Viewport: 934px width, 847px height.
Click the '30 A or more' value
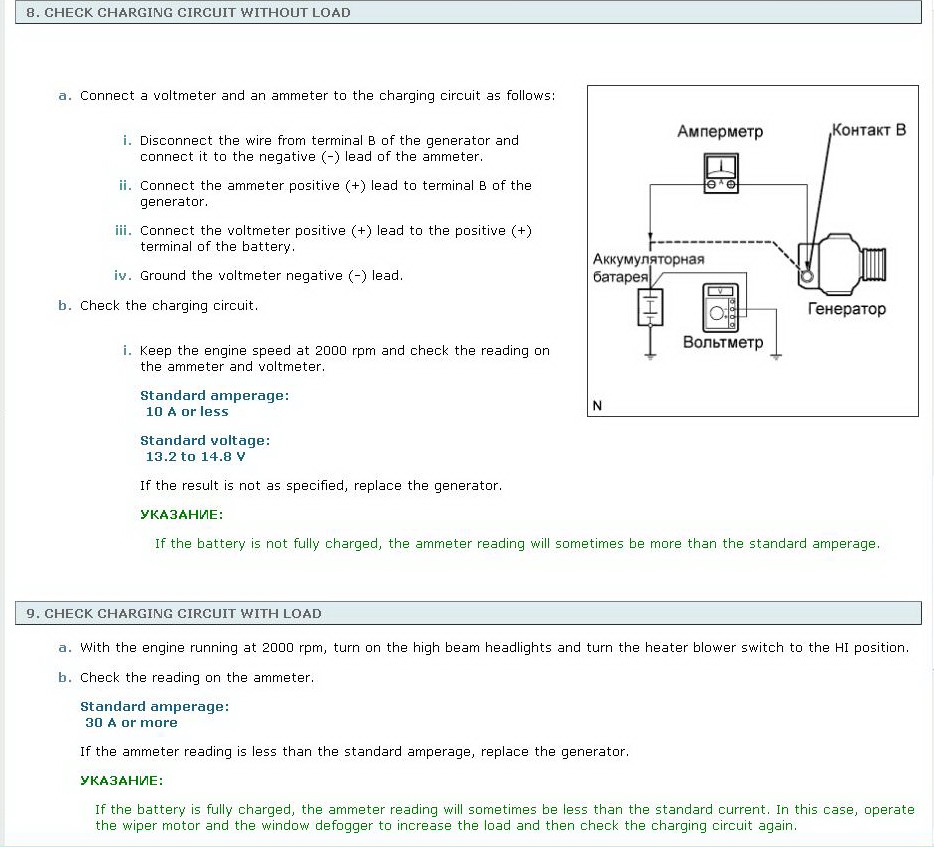point(131,723)
